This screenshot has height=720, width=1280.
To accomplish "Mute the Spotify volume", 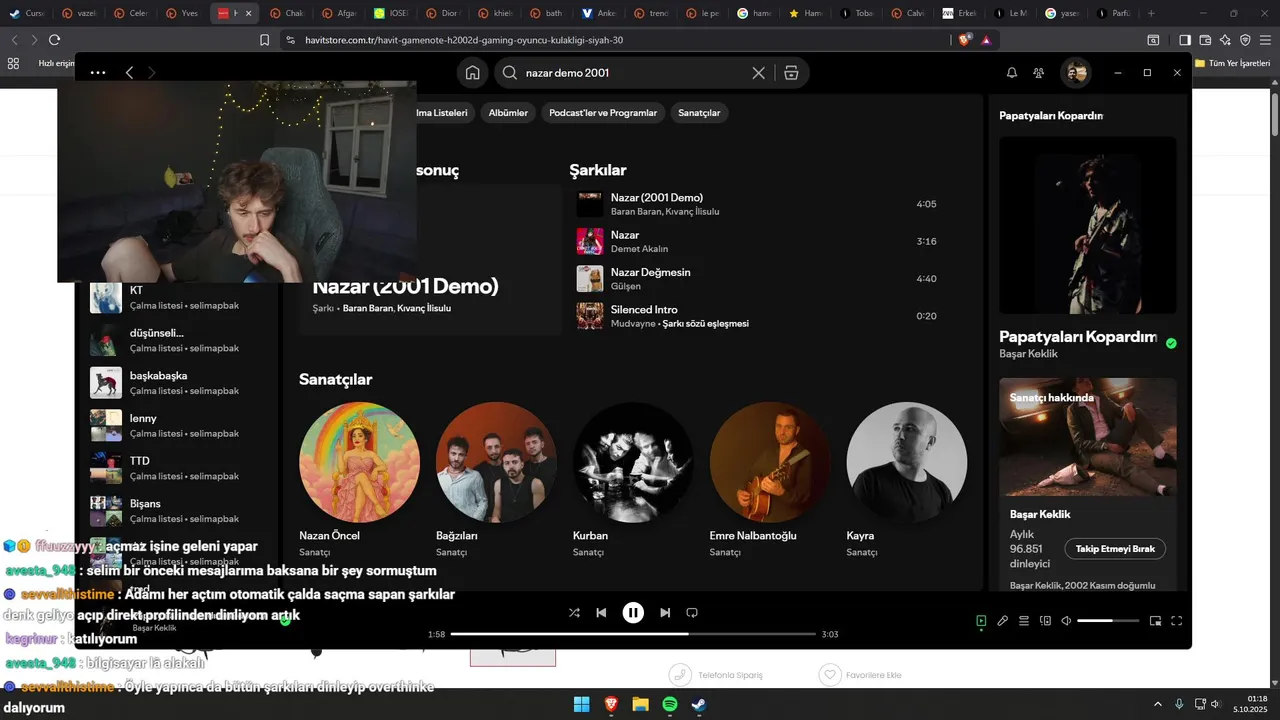I will pyautogui.click(x=1066, y=621).
